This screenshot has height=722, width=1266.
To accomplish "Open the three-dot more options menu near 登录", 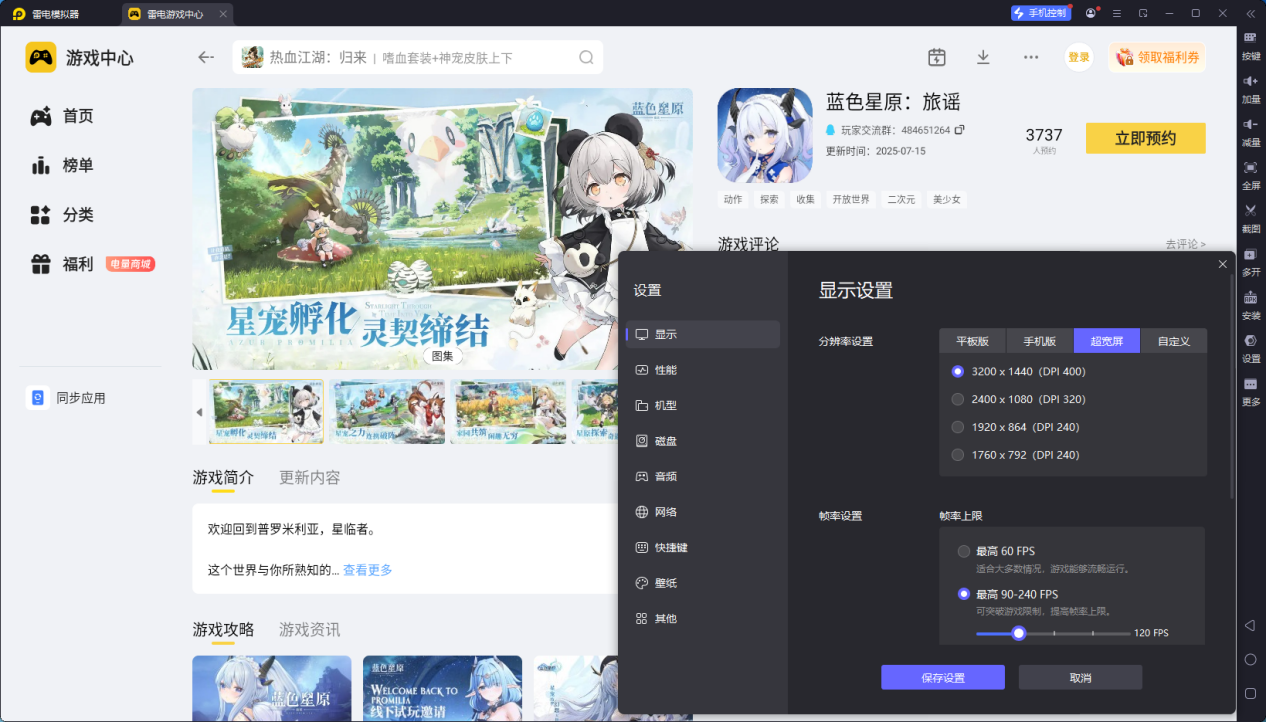I will pyautogui.click(x=1030, y=57).
